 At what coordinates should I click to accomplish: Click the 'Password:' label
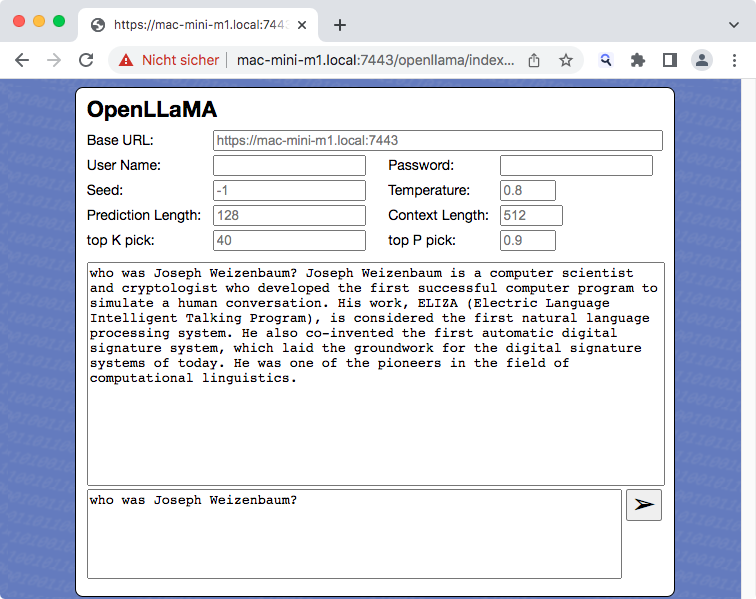click(421, 165)
